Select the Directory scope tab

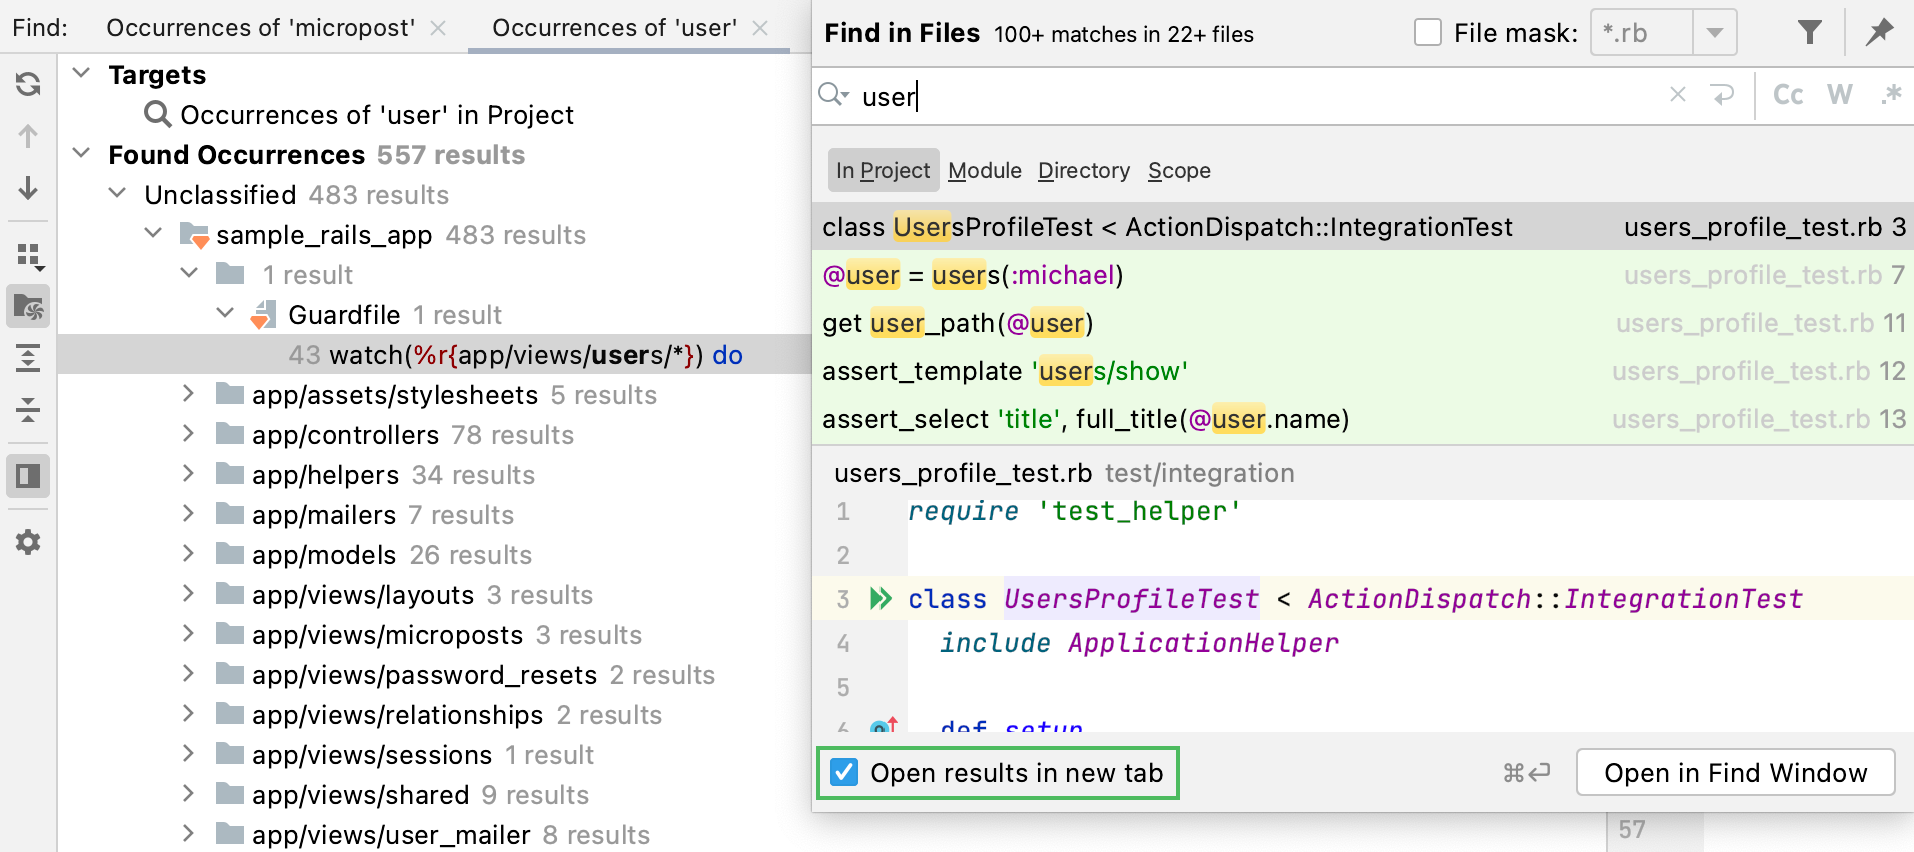point(1083,171)
